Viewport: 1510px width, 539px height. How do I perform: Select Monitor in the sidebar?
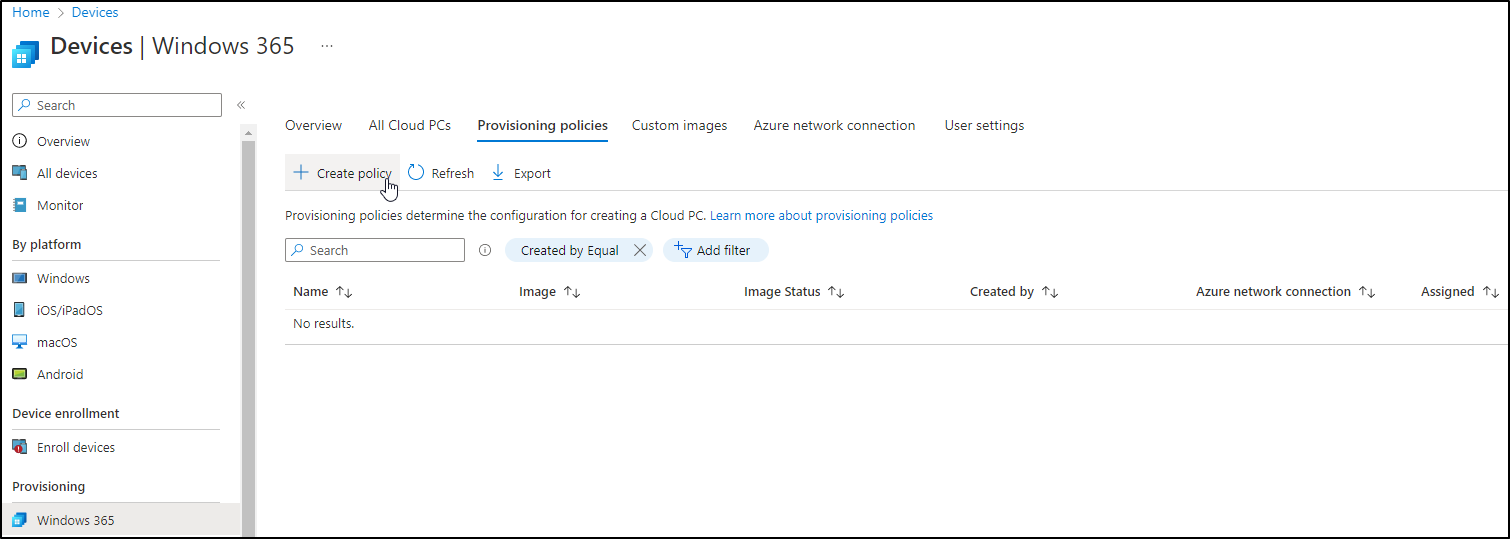coord(60,205)
